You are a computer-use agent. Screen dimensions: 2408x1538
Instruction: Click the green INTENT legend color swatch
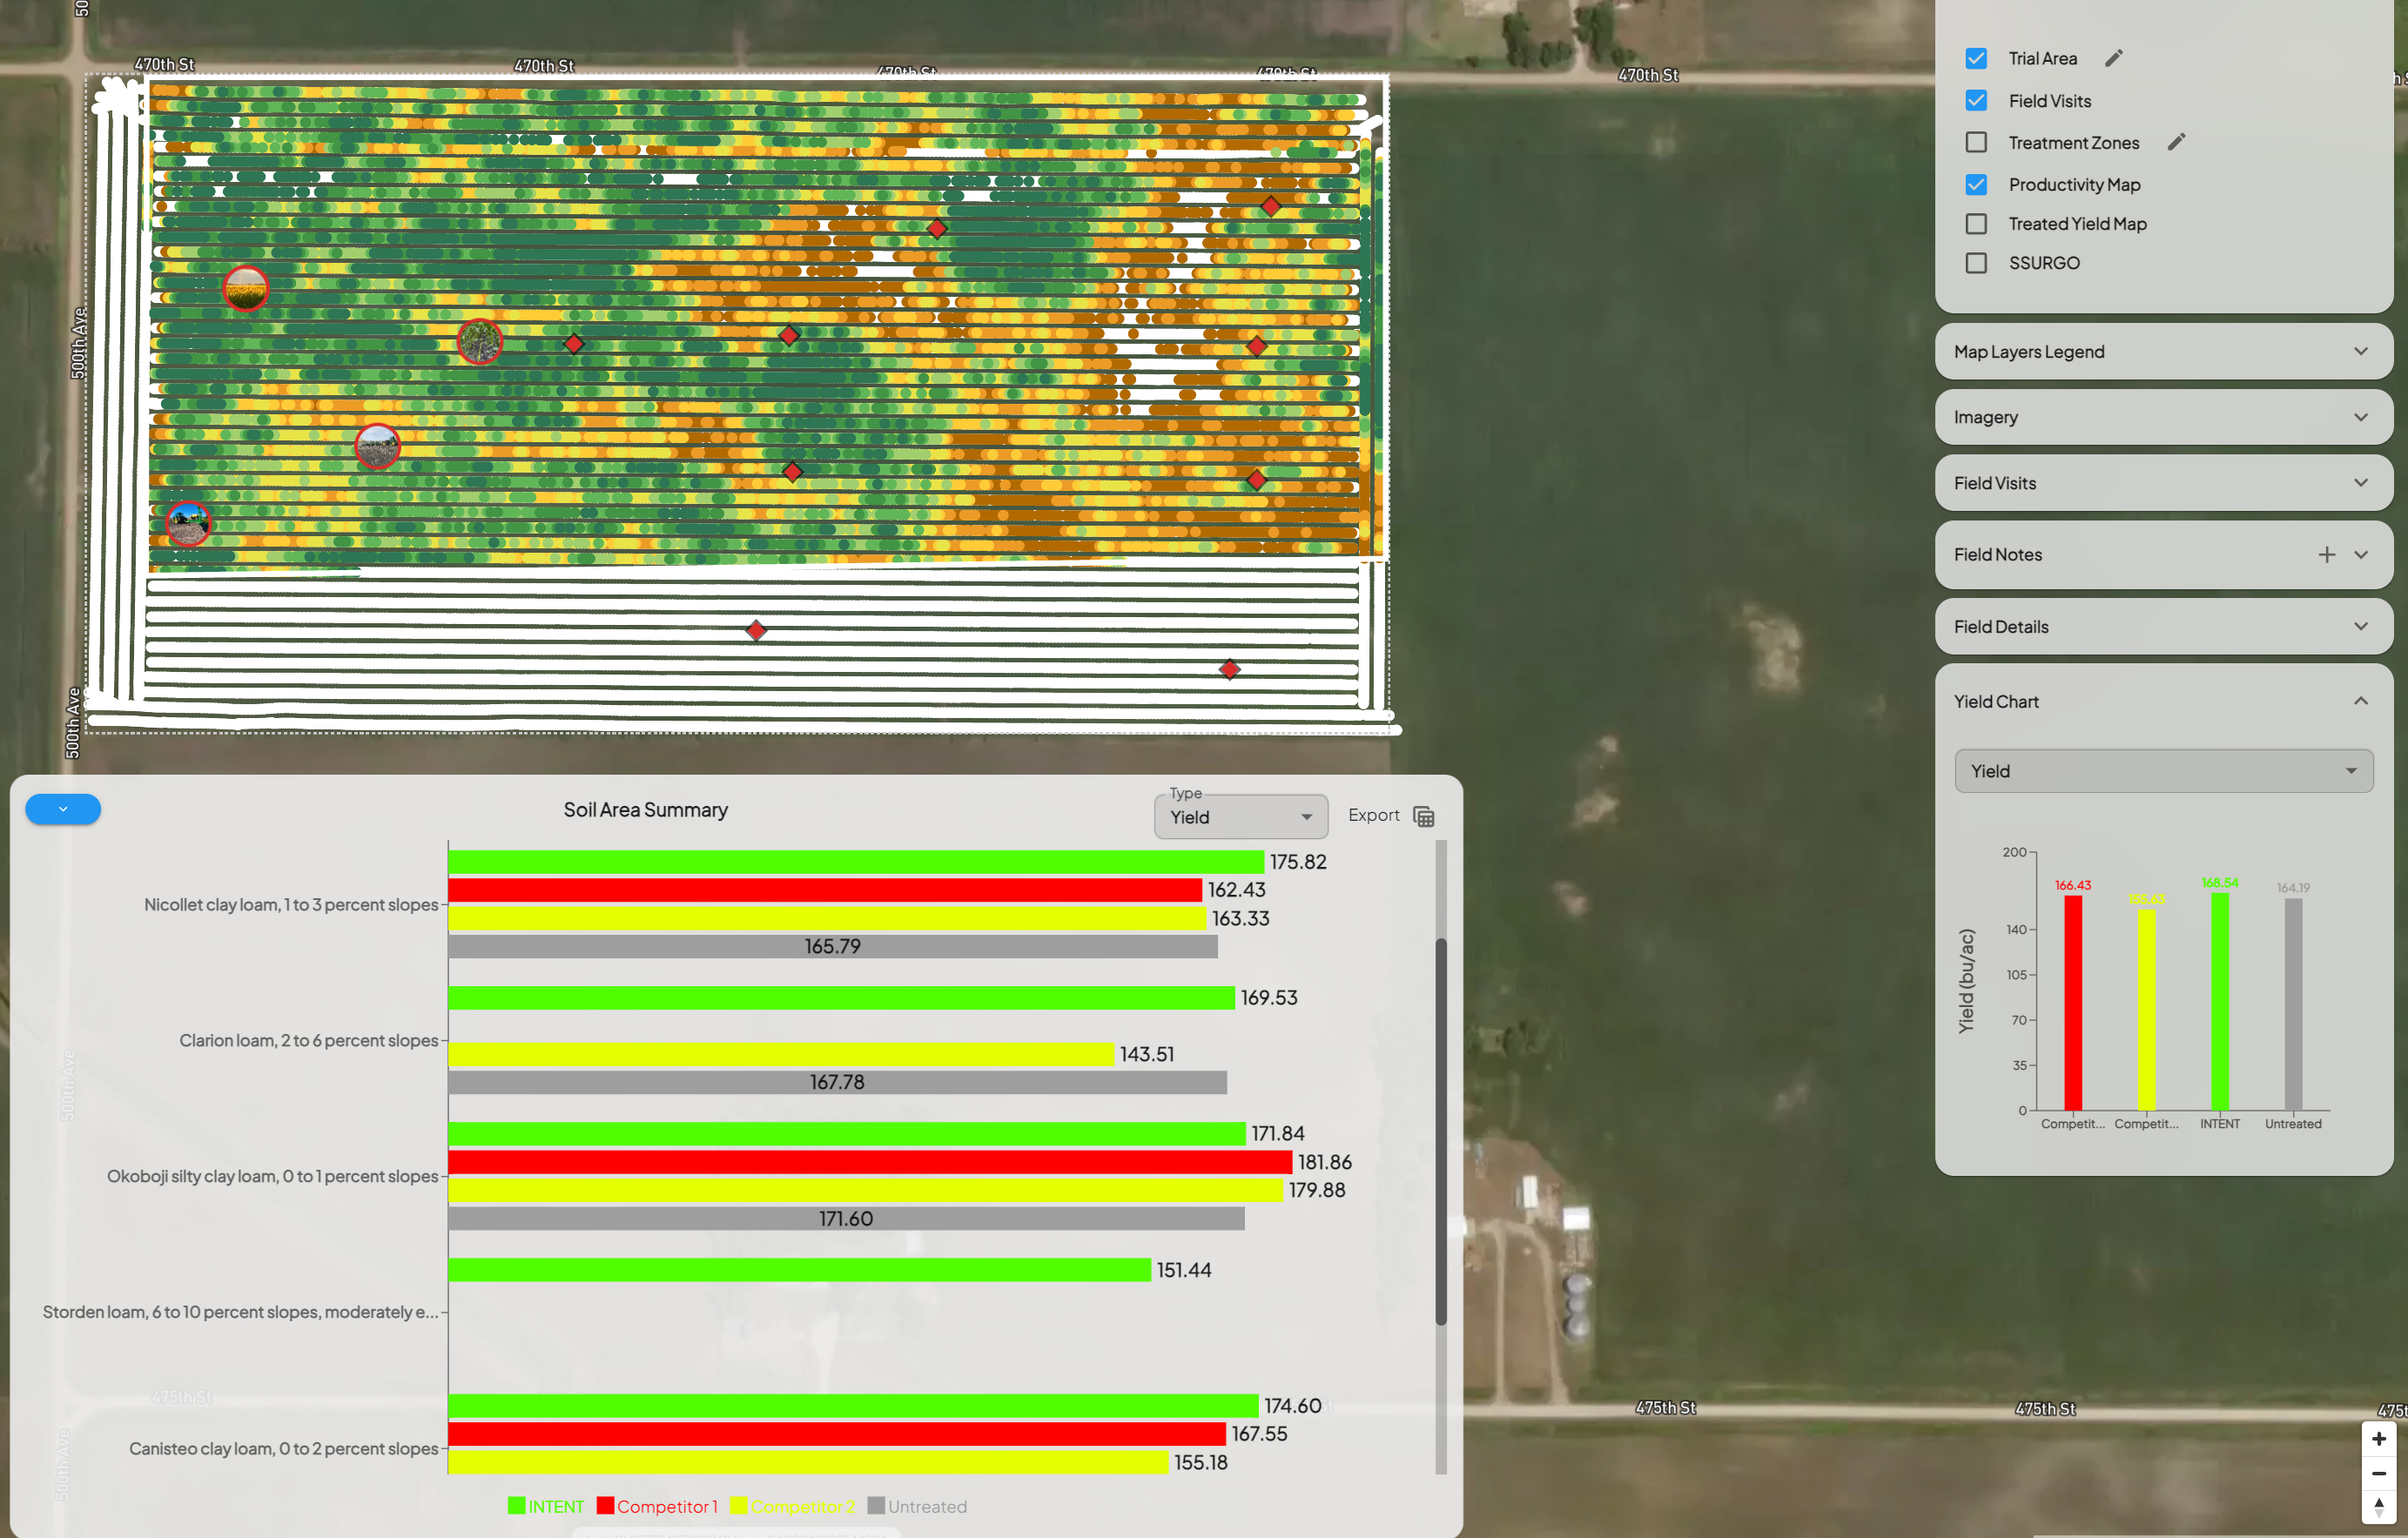pyautogui.click(x=516, y=1505)
